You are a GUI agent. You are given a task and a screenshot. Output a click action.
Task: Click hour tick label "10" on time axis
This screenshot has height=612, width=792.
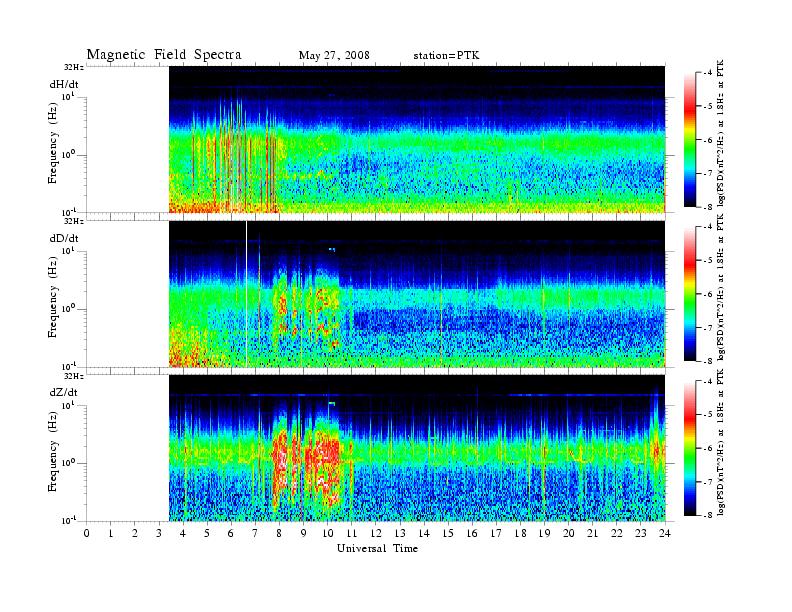coord(327,533)
